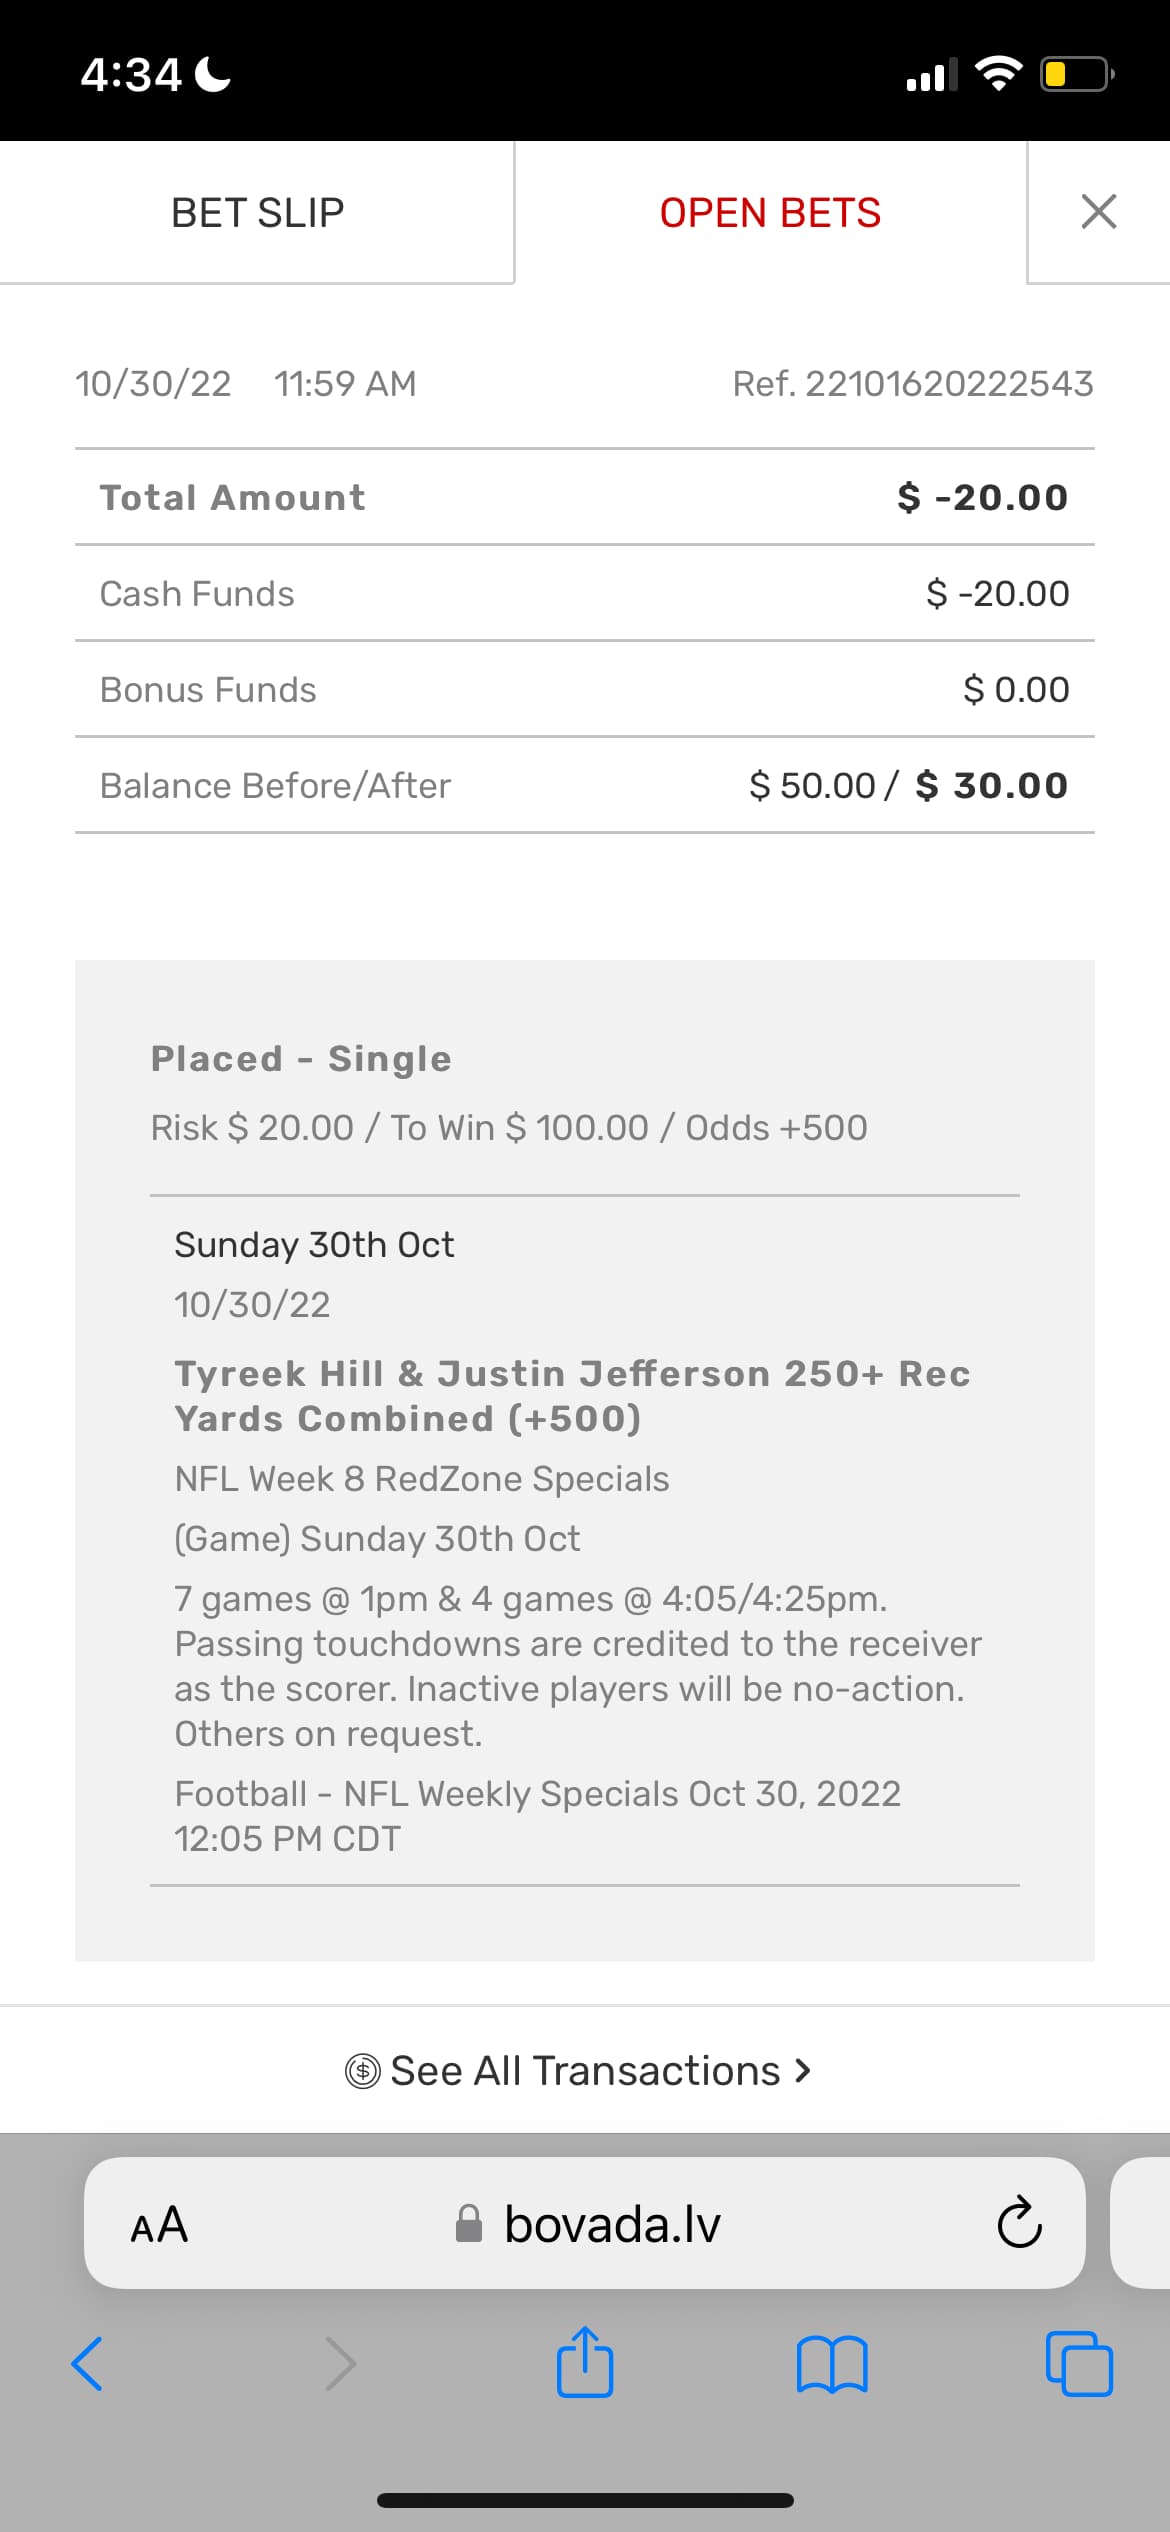
Task: Open See All Transactions link
Action: click(584, 2070)
